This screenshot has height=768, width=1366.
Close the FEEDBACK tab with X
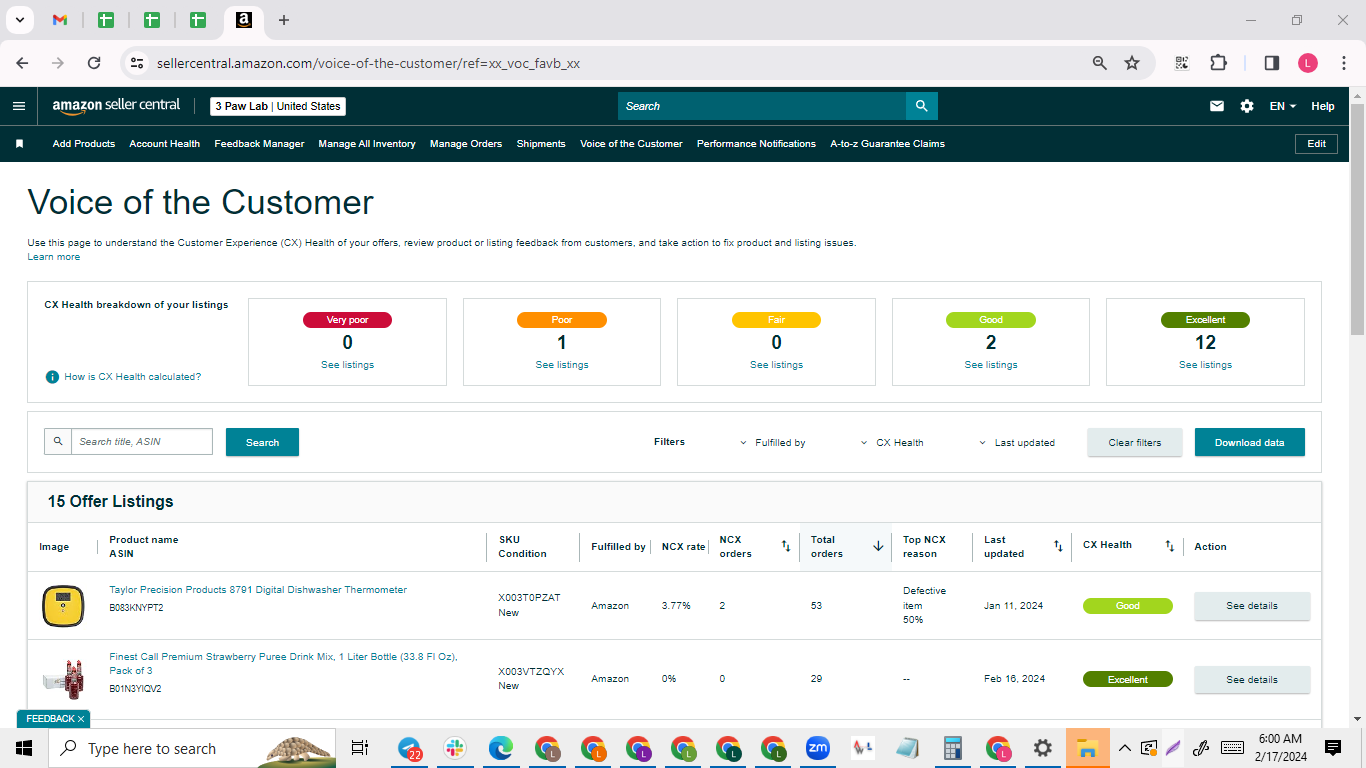tap(81, 719)
